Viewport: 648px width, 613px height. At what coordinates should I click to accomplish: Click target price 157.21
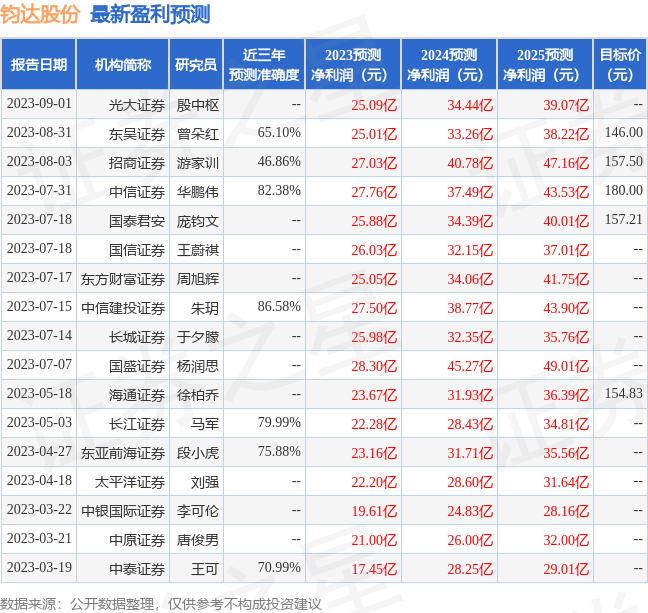[x=624, y=219]
